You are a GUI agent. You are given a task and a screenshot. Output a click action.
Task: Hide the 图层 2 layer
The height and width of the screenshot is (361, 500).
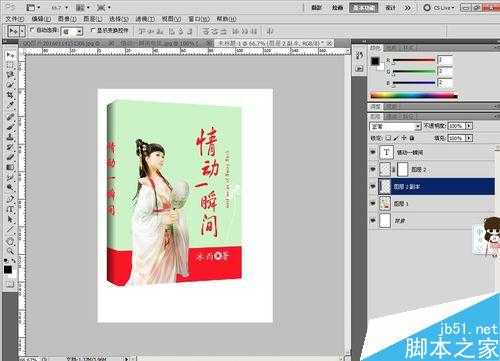(x=373, y=170)
